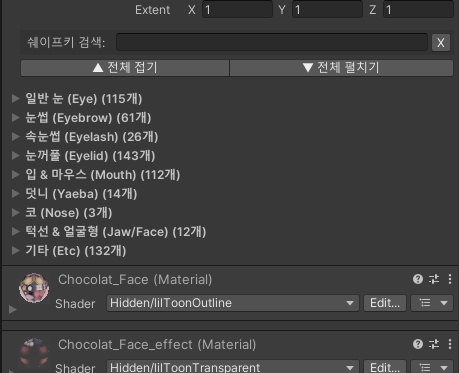This screenshot has height=373, width=459.
Task: Open presets for Chocolat_Face material
Action: pyautogui.click(x=434, y=279)
